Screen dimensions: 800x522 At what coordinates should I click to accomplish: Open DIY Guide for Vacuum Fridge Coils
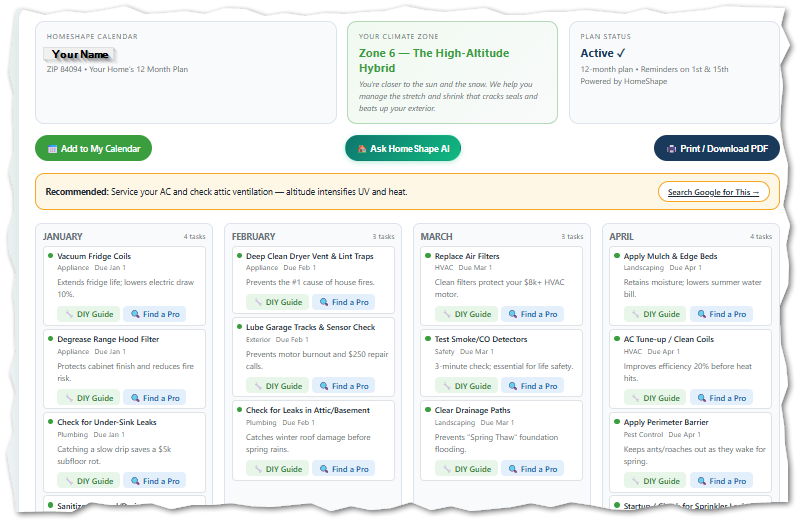(88, 314)
